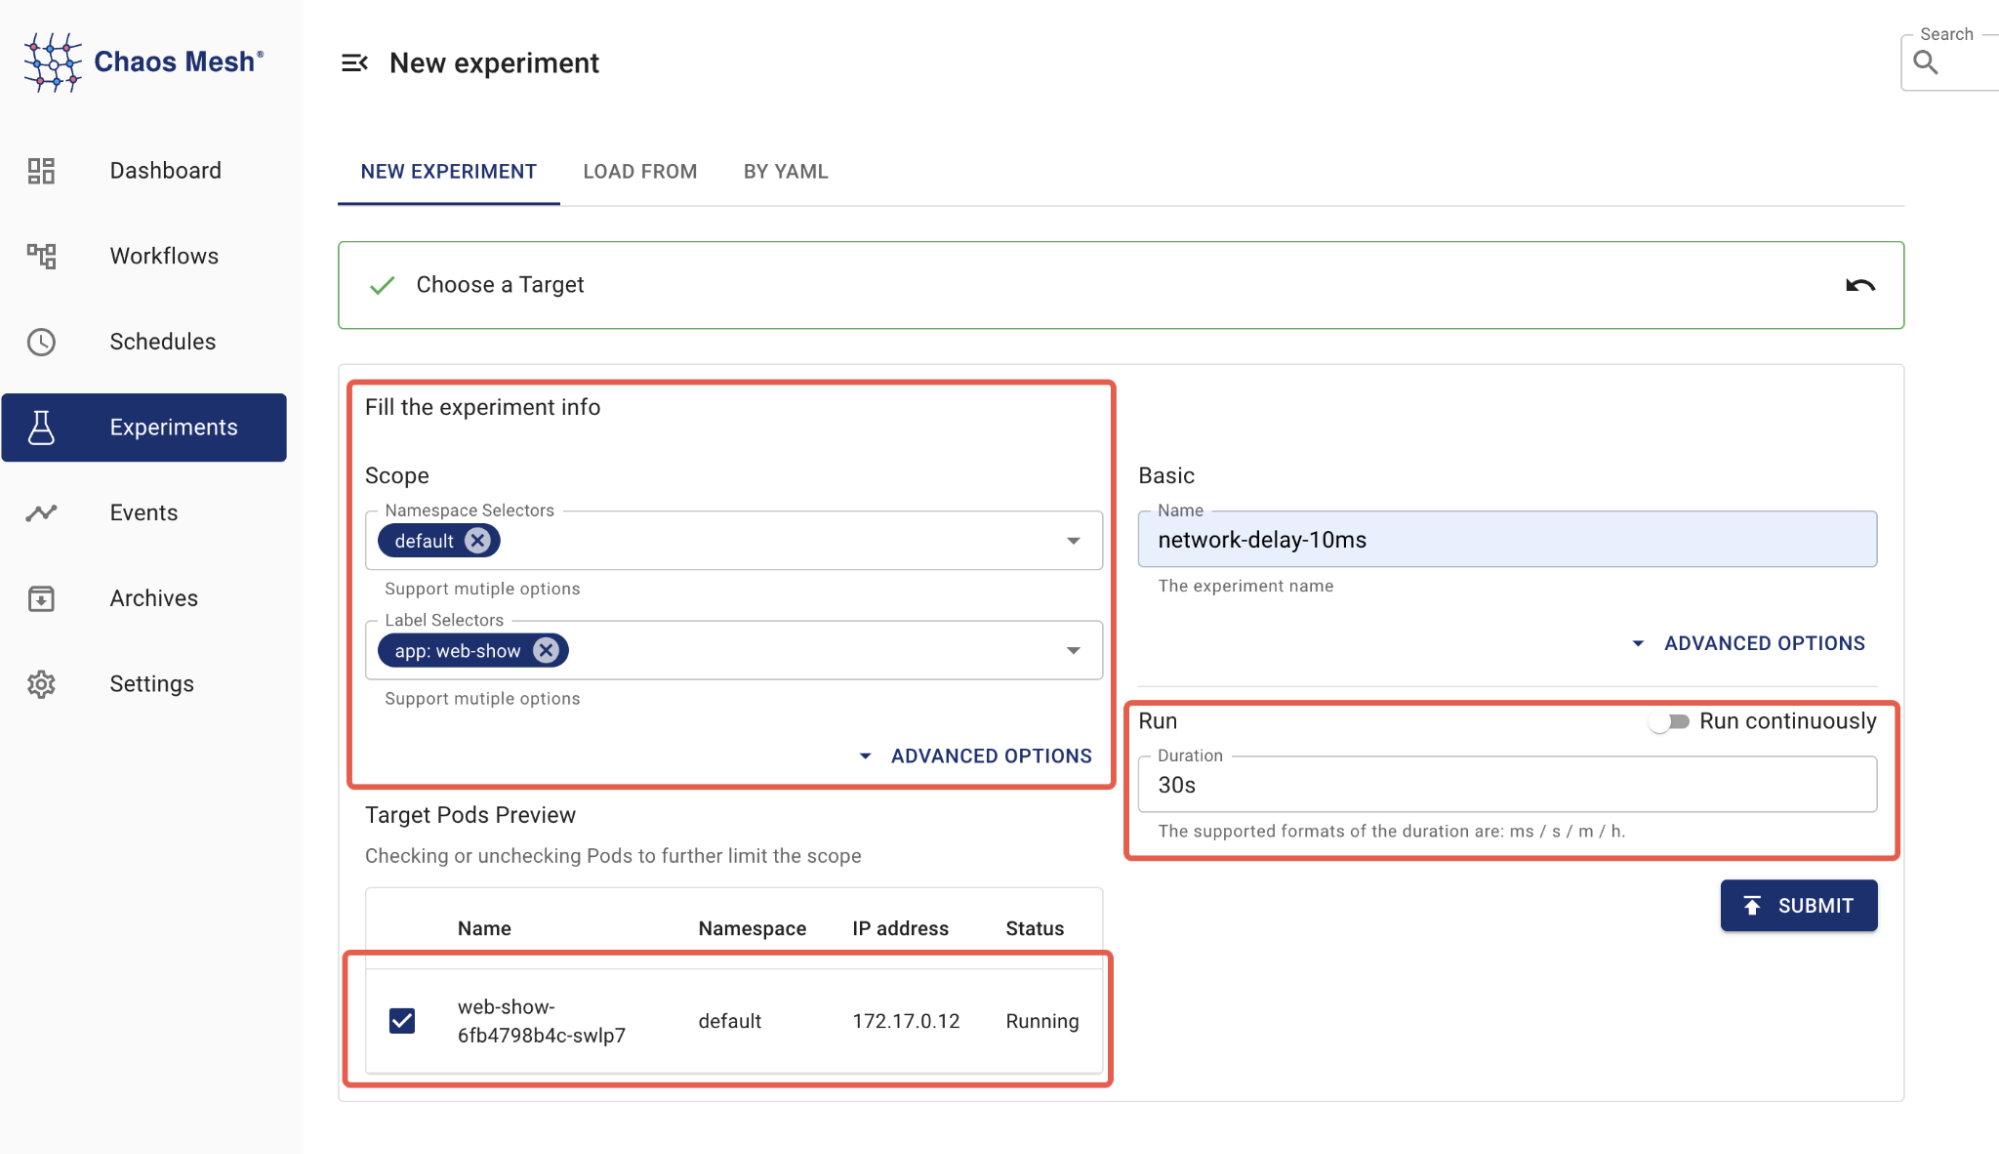Uncheck the web-show-6fb4798b4c-swlp7 pod checkbox
The height and width of the screenshot is (1154, 1999).
[402, 1021]
